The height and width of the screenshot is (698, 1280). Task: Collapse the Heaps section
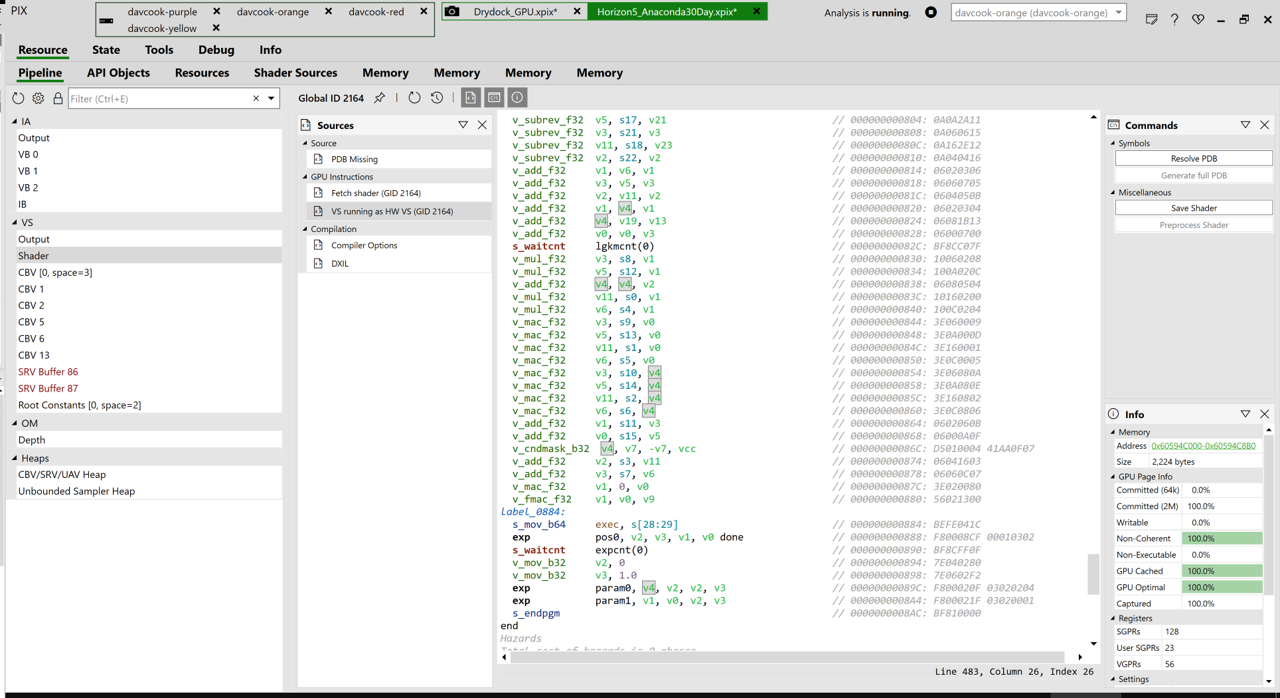click(15, 459)
